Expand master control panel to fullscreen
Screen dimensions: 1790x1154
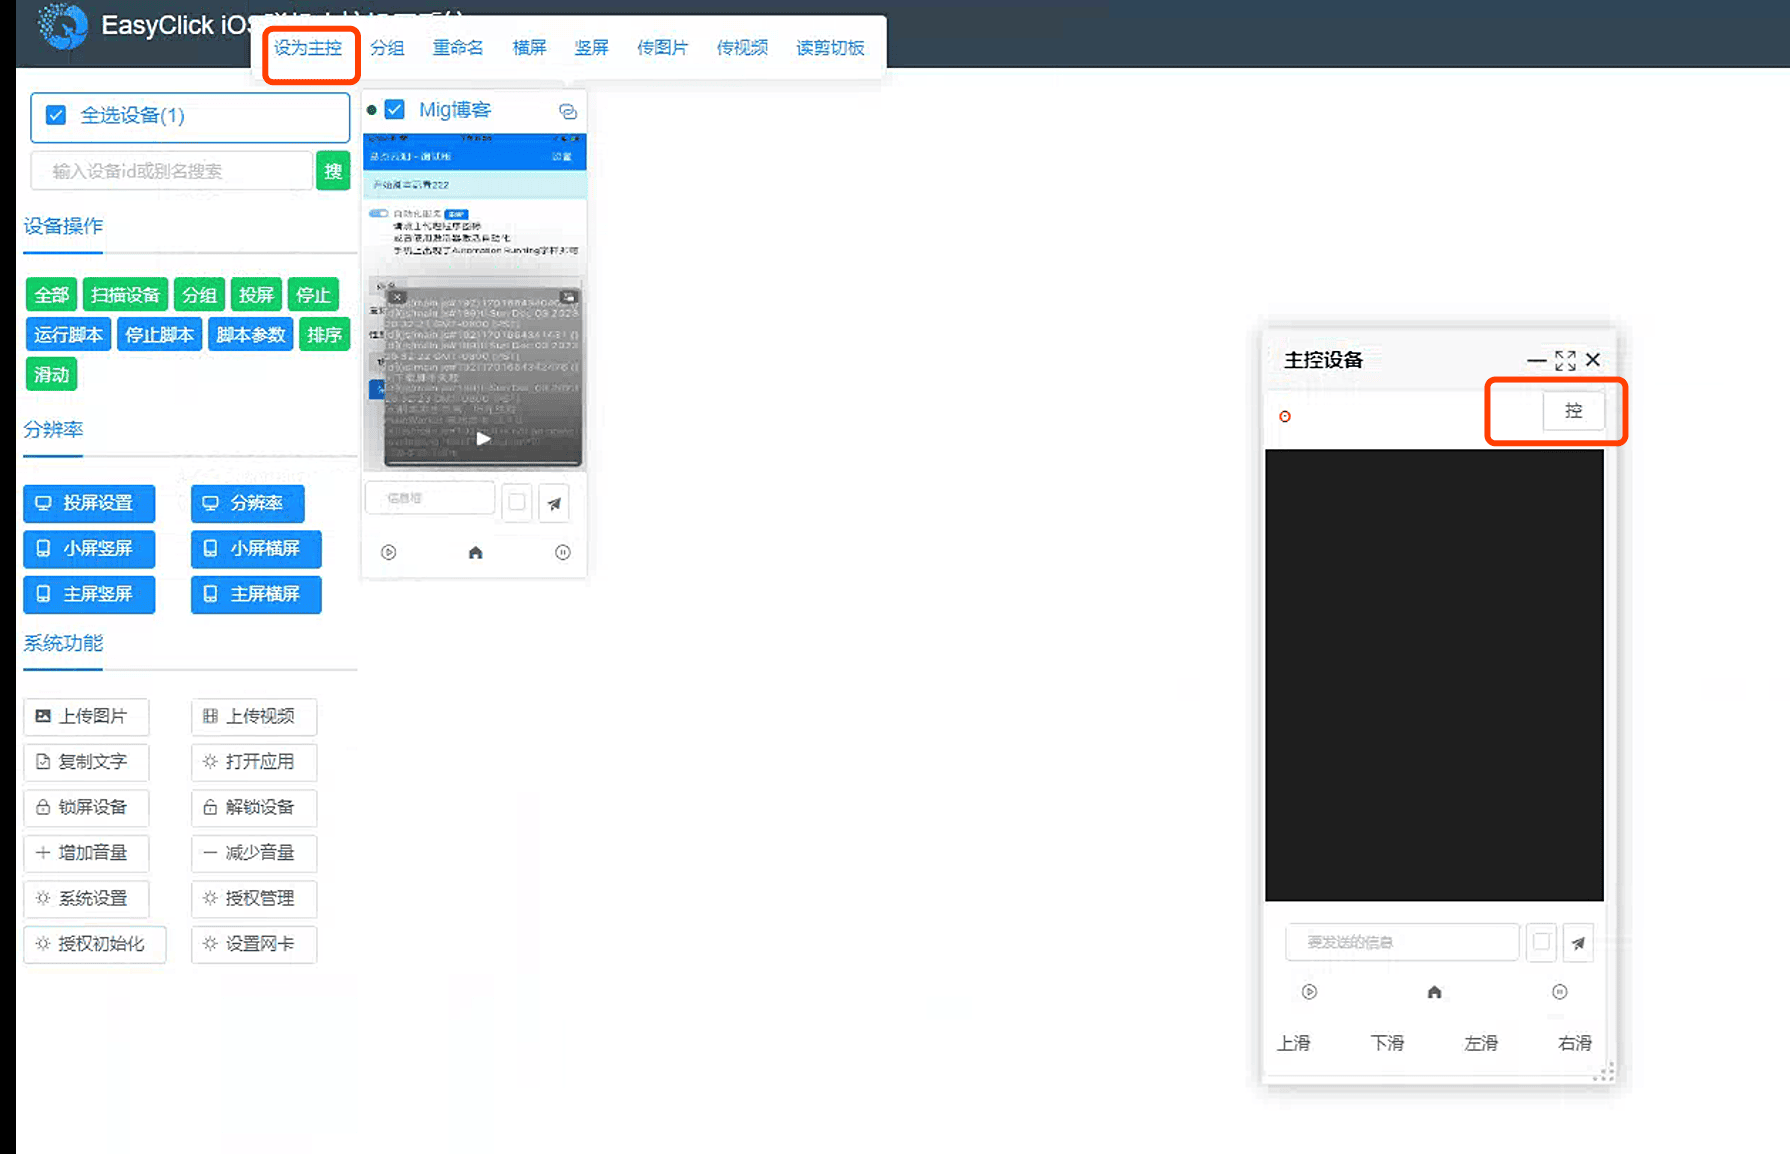coord(1565,360)
